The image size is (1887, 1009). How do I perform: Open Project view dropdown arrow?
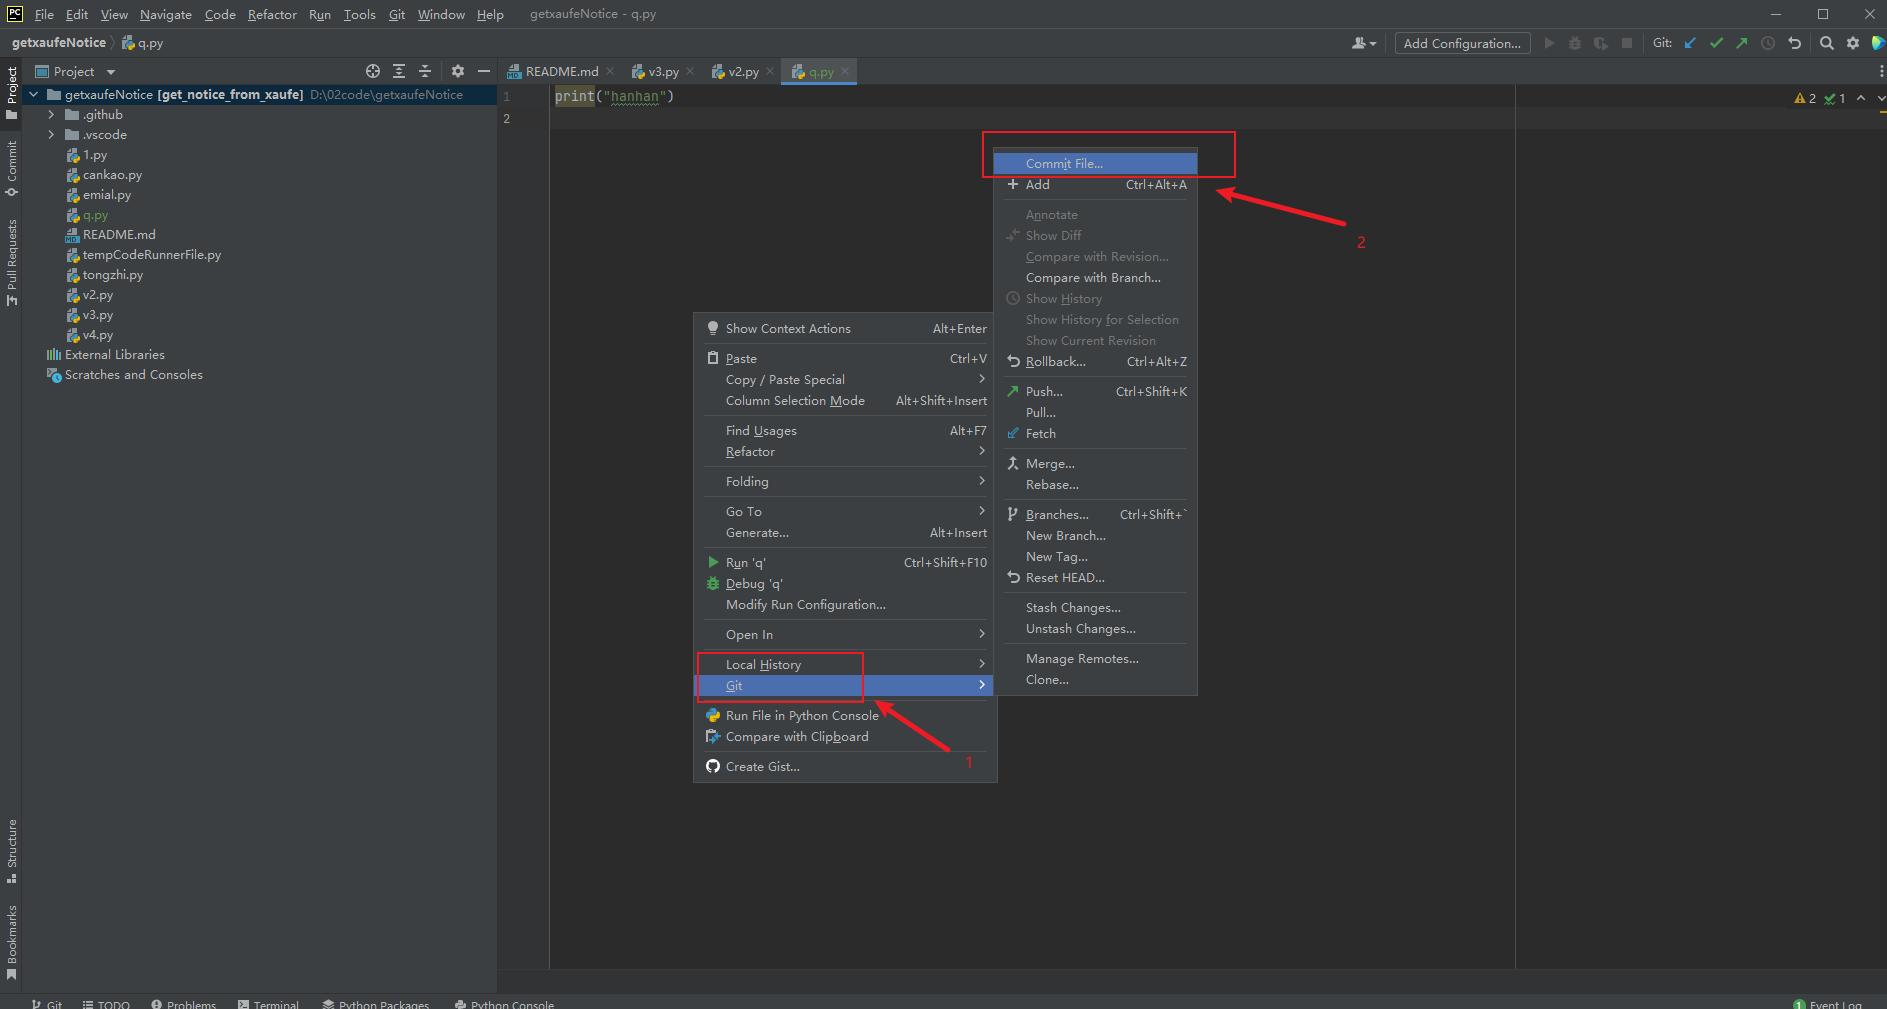111,72
